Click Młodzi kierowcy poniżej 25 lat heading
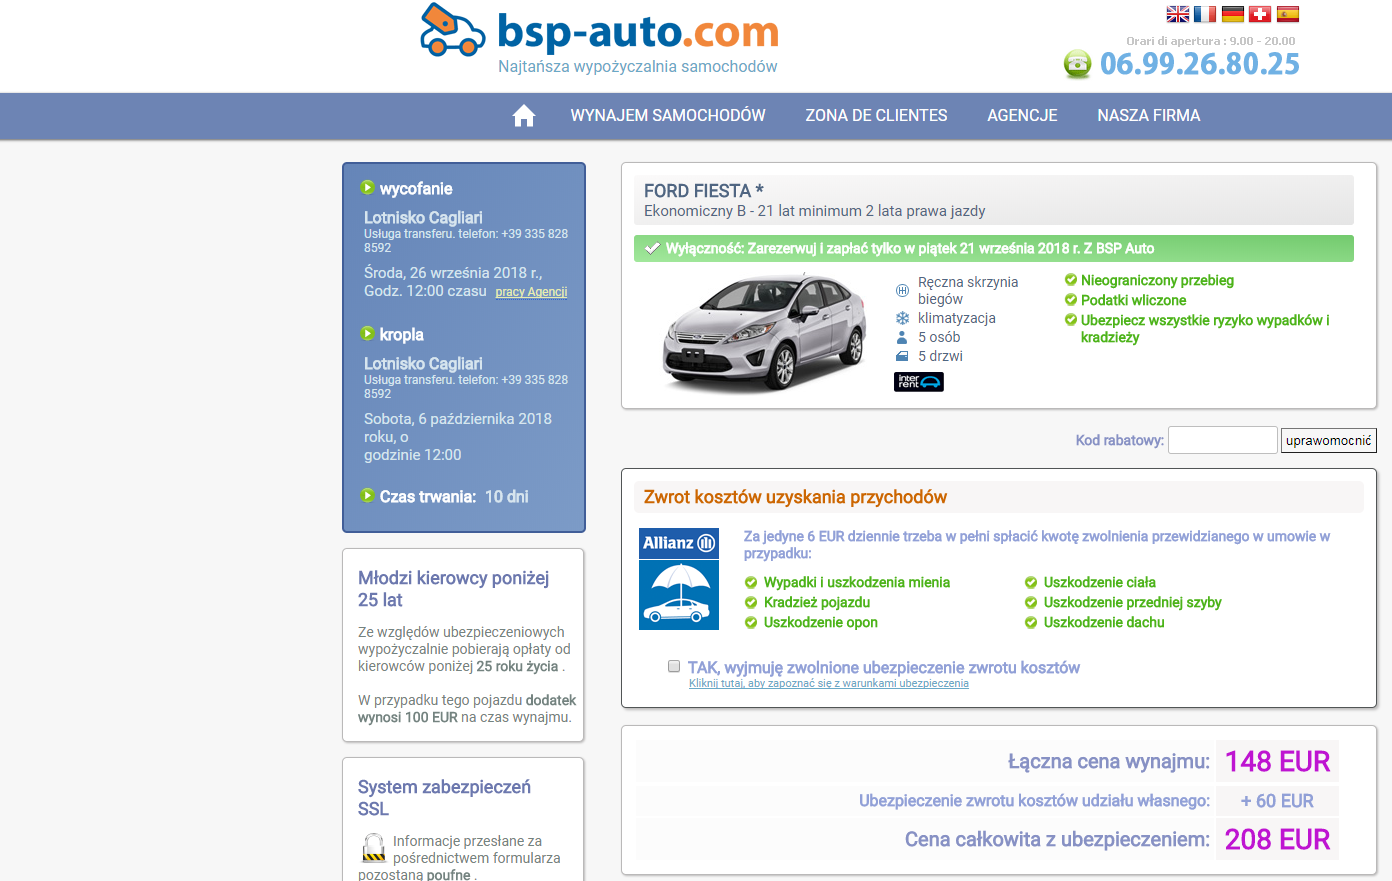This screenshot has height=881, width=1392. point(454,589)
